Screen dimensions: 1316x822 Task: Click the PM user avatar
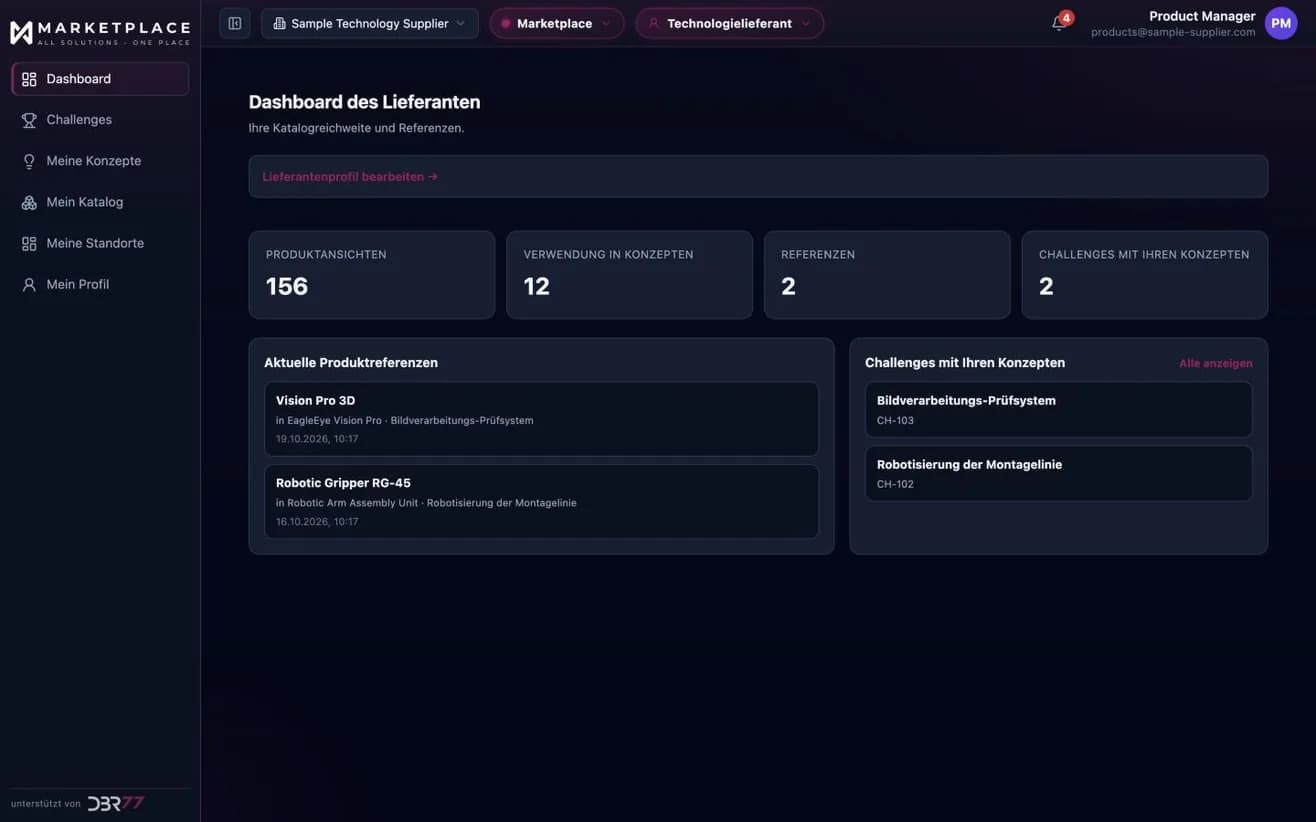[x=1281, y=23]
